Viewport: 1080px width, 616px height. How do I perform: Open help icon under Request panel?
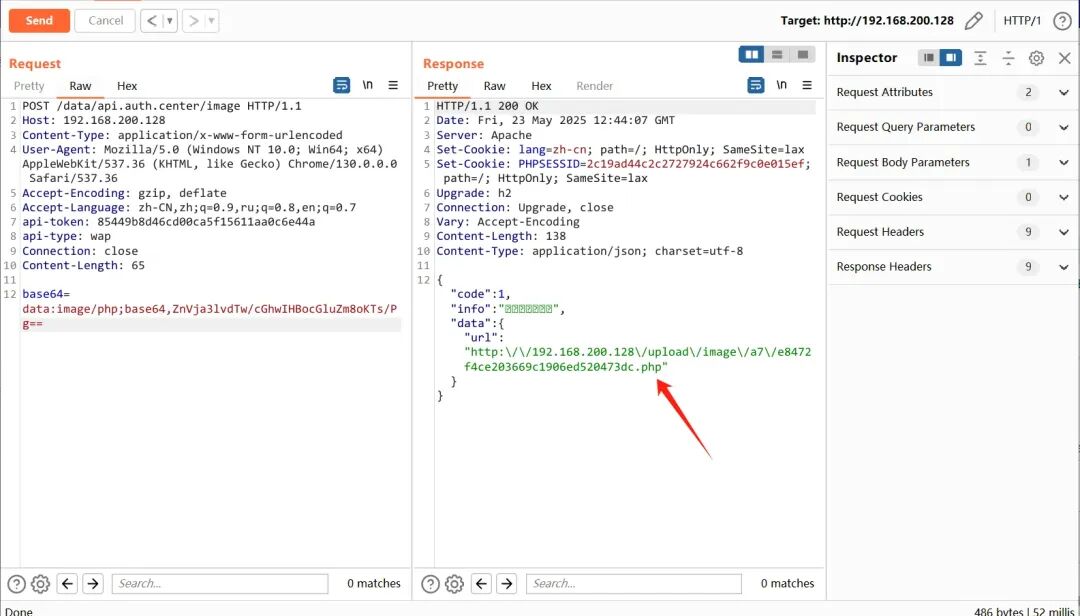click(17, 584)
